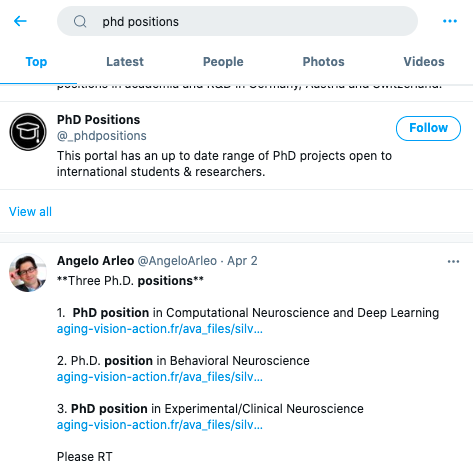
Task: Open the Apr 2 tweet timestamp
Action: [242, 261]
